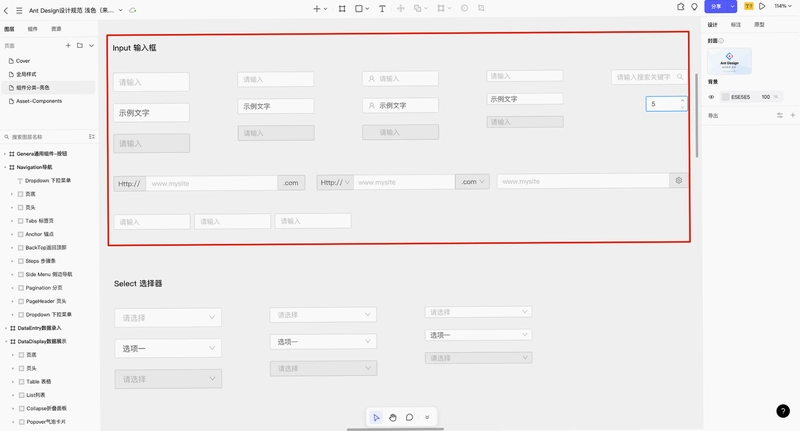Click the collapse-all layers icon beside search
This screenshot has height=431, width=800.
click(x=92, y=137)
